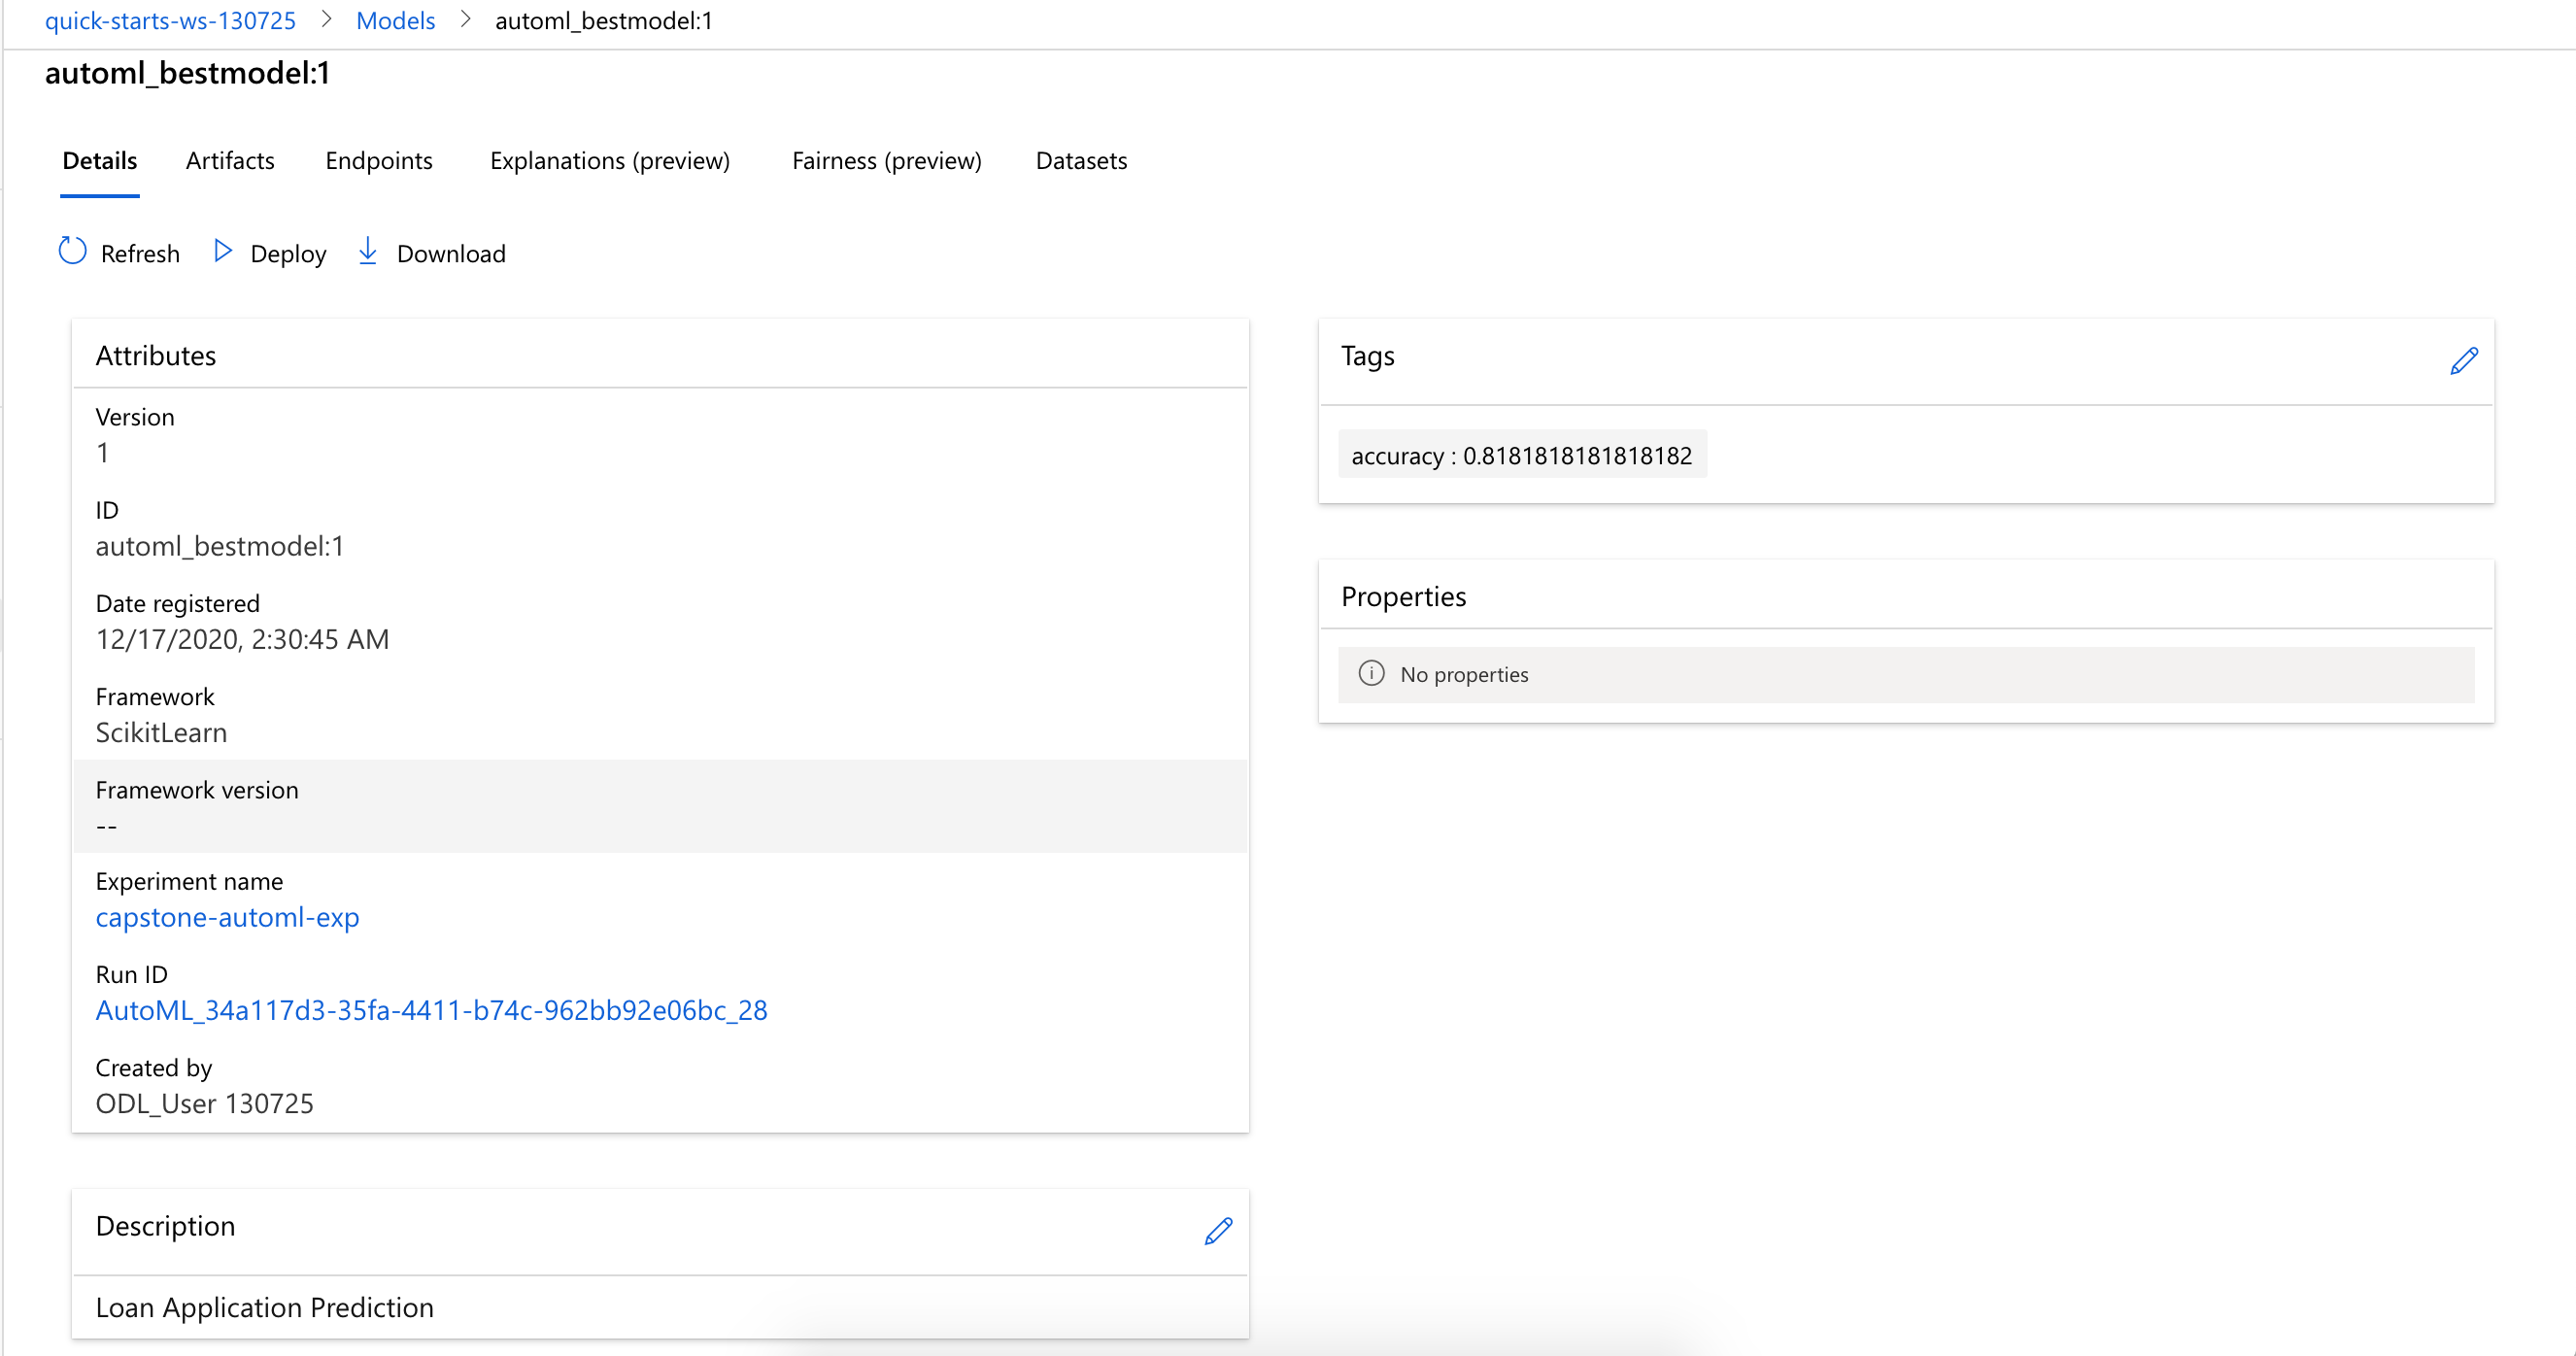Click the Deploy button label
2576x1356 pixels.
point(288,254)
